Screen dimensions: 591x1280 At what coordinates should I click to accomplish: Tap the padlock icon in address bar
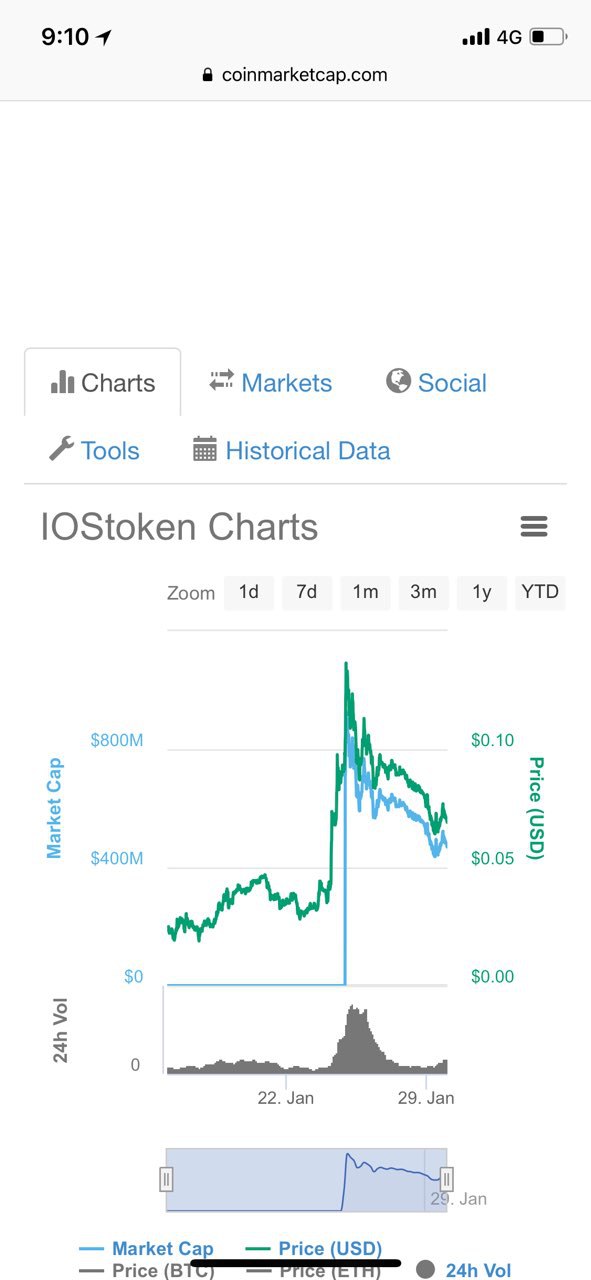(208, 75)
